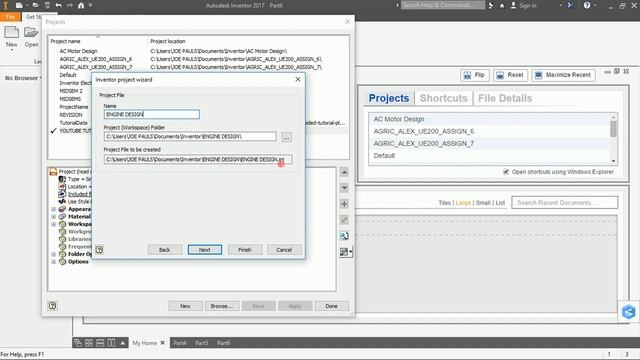640x360 pixels.
Task: Expand the Workspace tree node
Action: coord(53,224)
